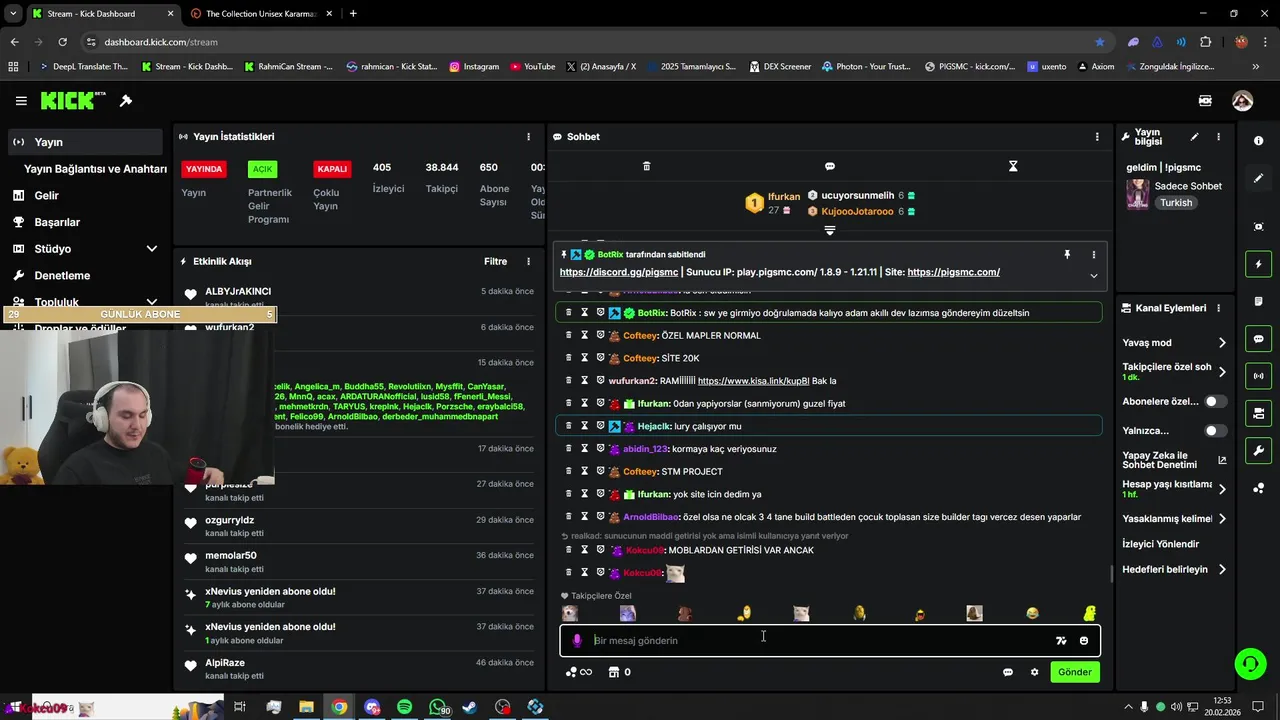This screenshot has height=720, width=1280.
Task: Open chat settings gear beside Gönder
Action: click(1034, 672)
